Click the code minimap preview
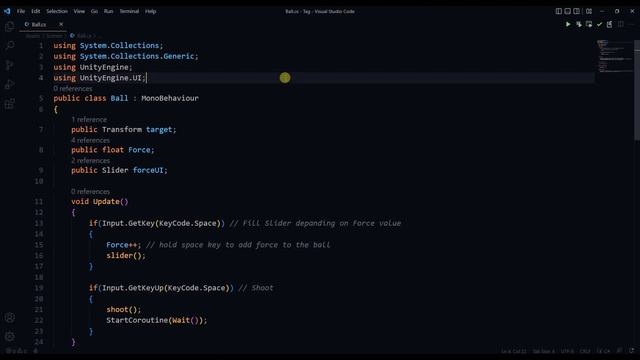Image resolution: width=640 pixels, height=360 pixels. click(615, 57)
